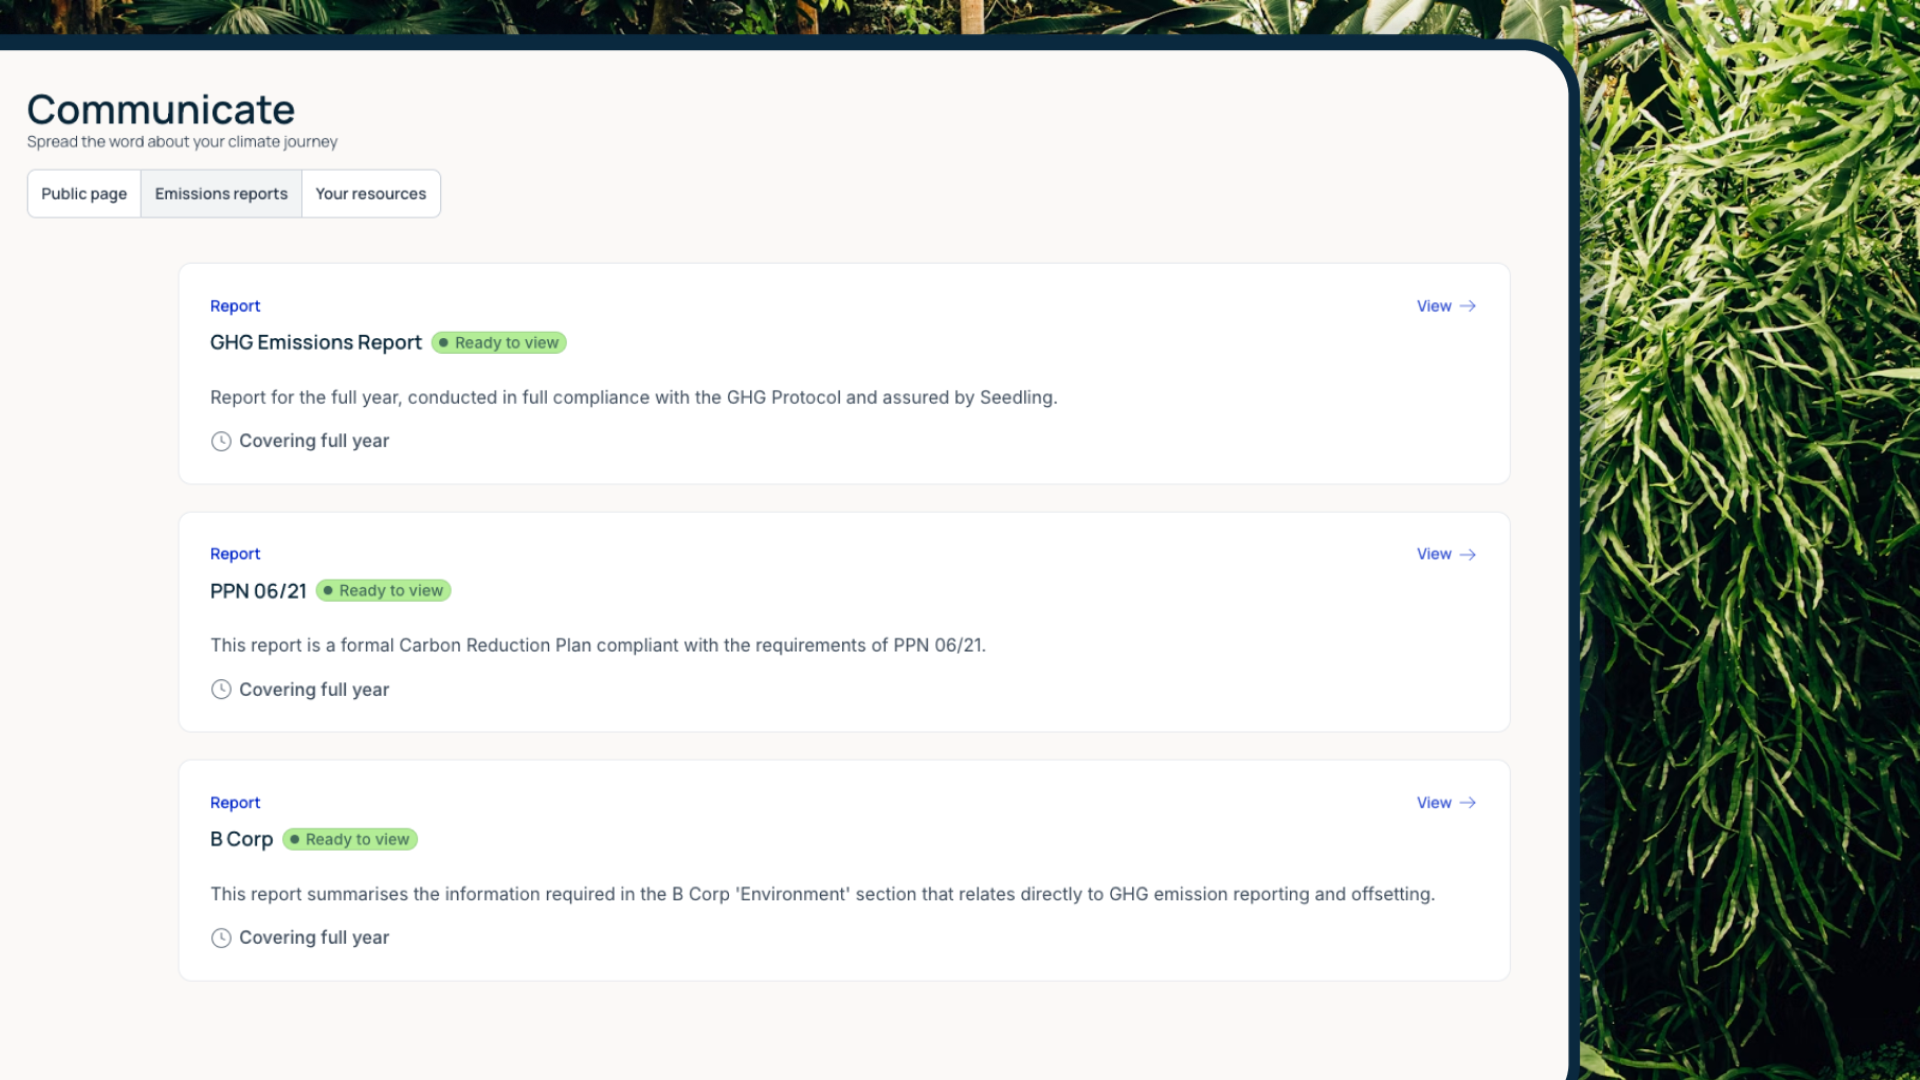The height and width of the screenshot is (1080, 1920).
Task: Click the Communicate page heading
Action: 161,110
